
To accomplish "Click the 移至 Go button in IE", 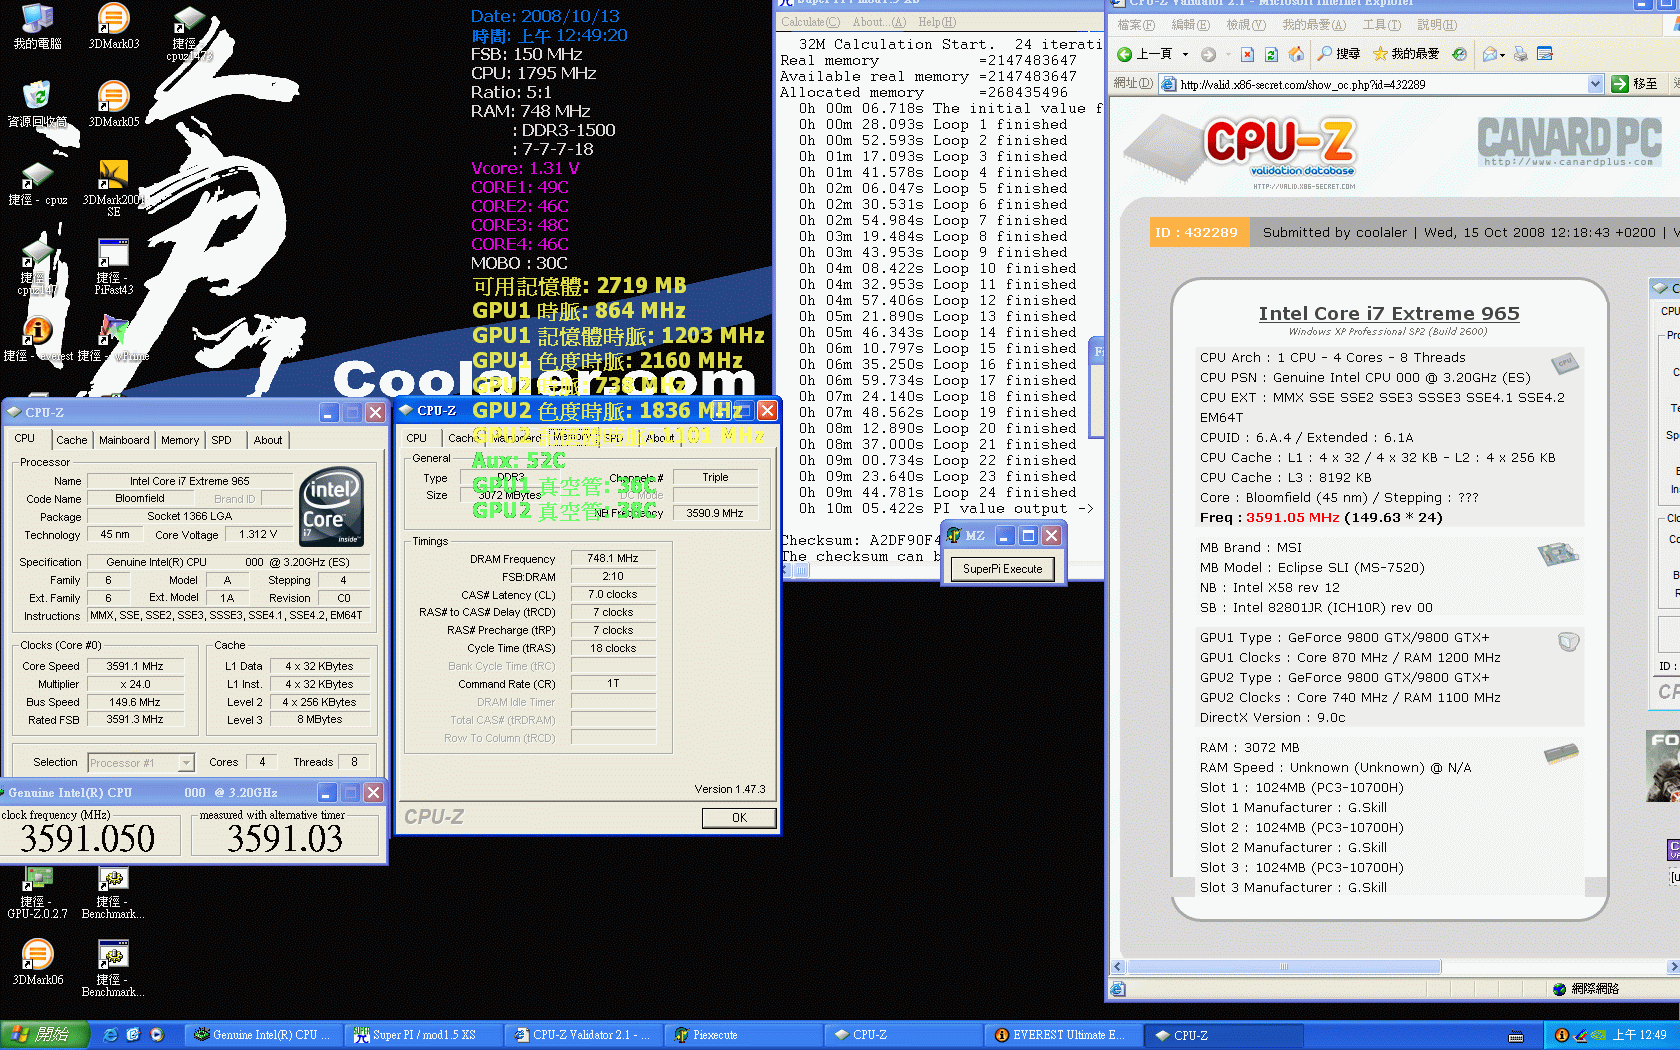I will tap(1636, 85).
